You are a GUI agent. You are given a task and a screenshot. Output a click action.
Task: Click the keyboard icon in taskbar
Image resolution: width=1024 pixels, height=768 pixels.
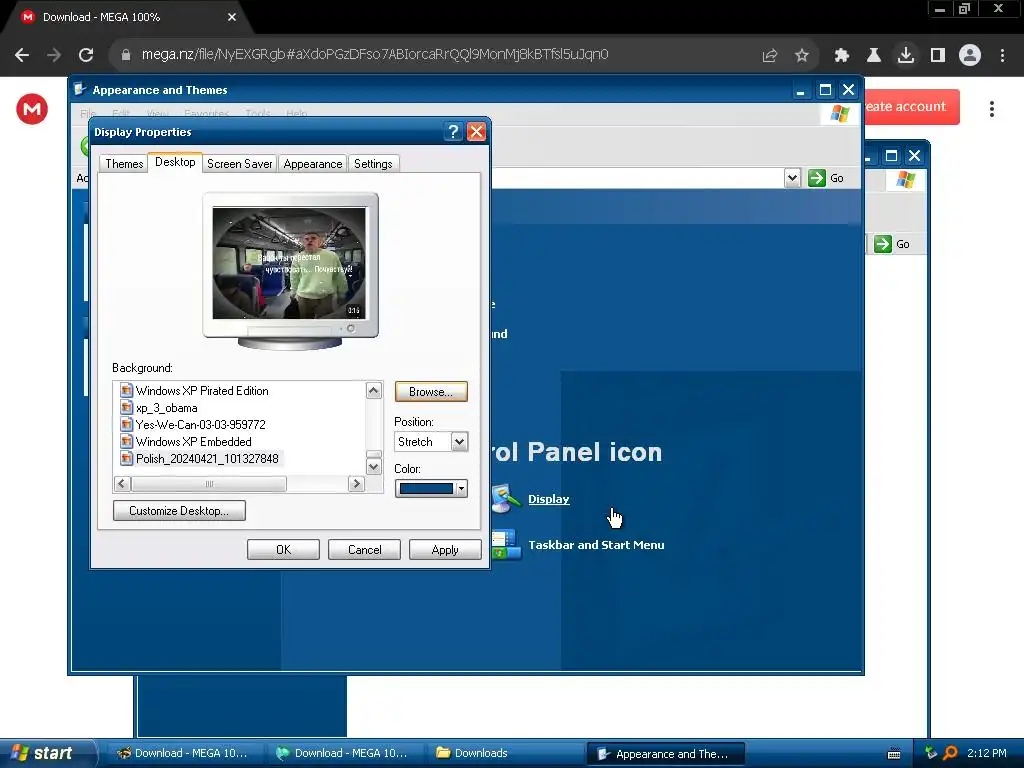pos(894,754)
